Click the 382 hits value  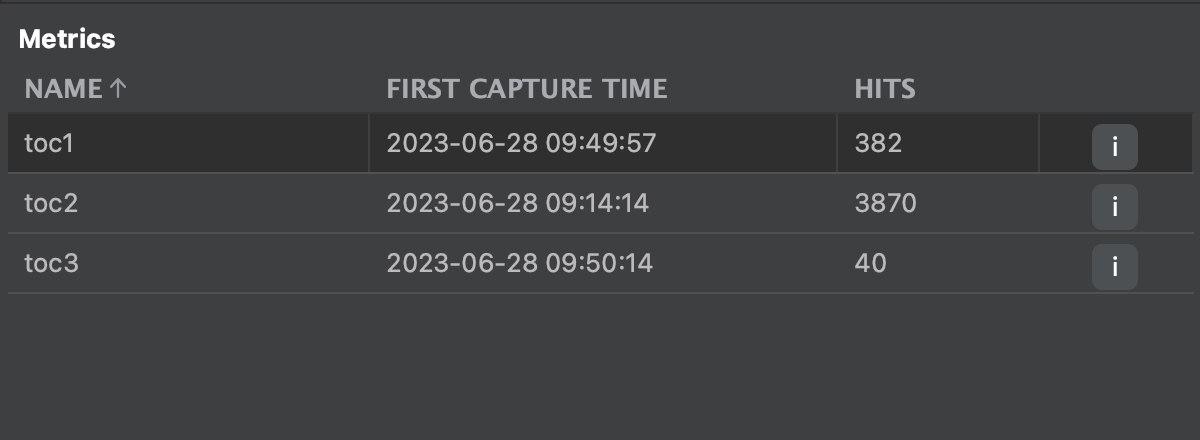878,144
